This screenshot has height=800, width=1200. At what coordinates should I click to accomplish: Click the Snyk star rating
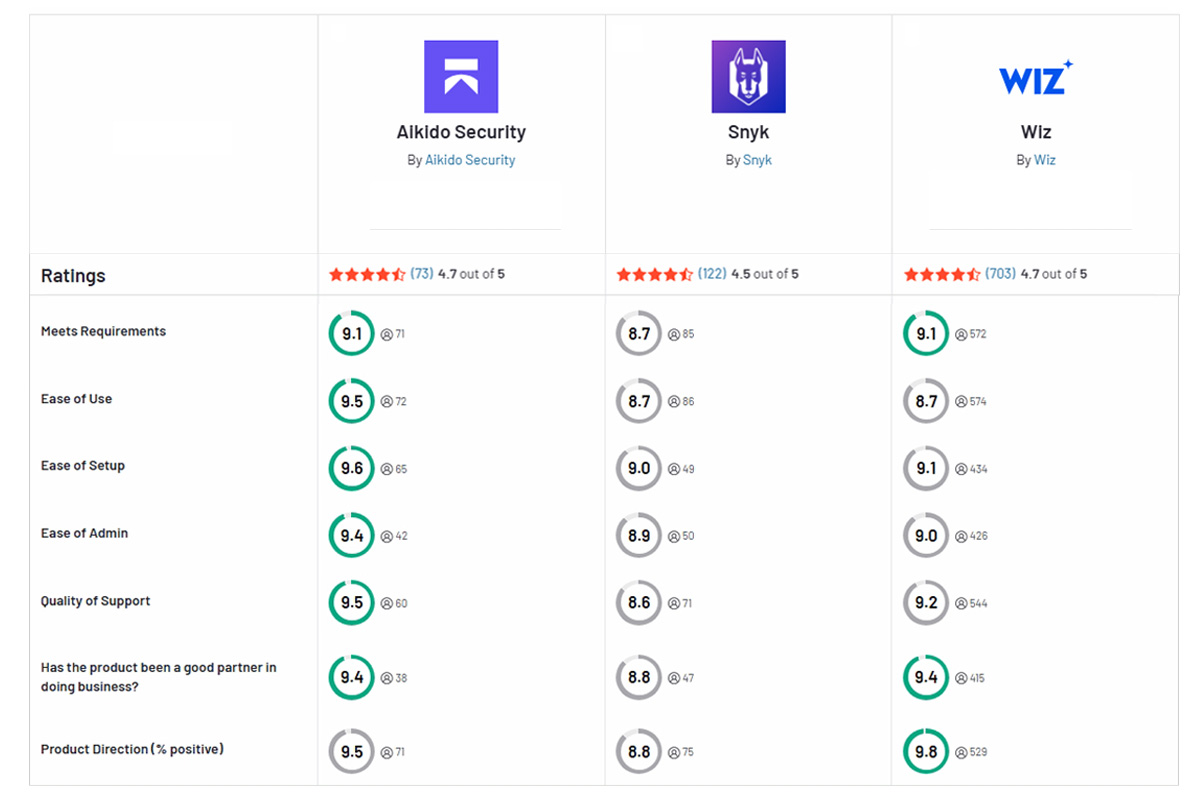click(655, 274)
